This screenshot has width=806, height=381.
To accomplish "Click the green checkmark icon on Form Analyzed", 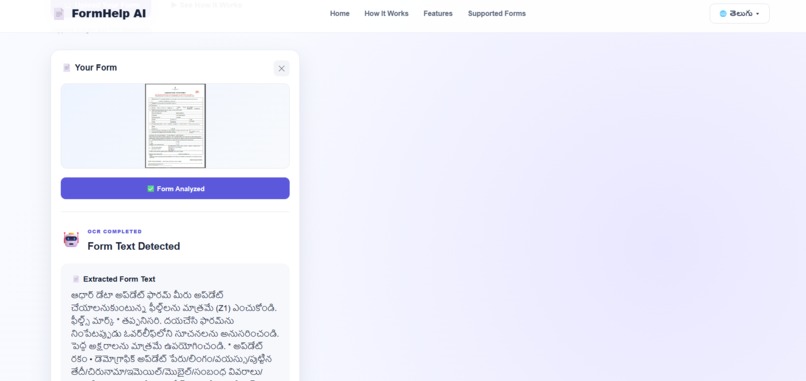I will (151, 189).
